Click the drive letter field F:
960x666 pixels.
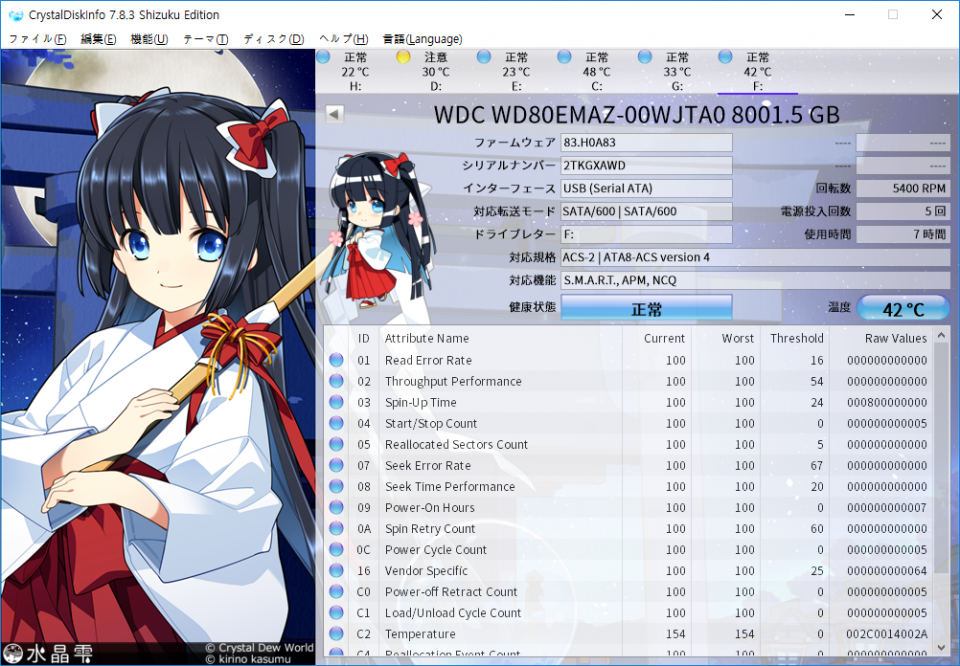click(647, 234)
